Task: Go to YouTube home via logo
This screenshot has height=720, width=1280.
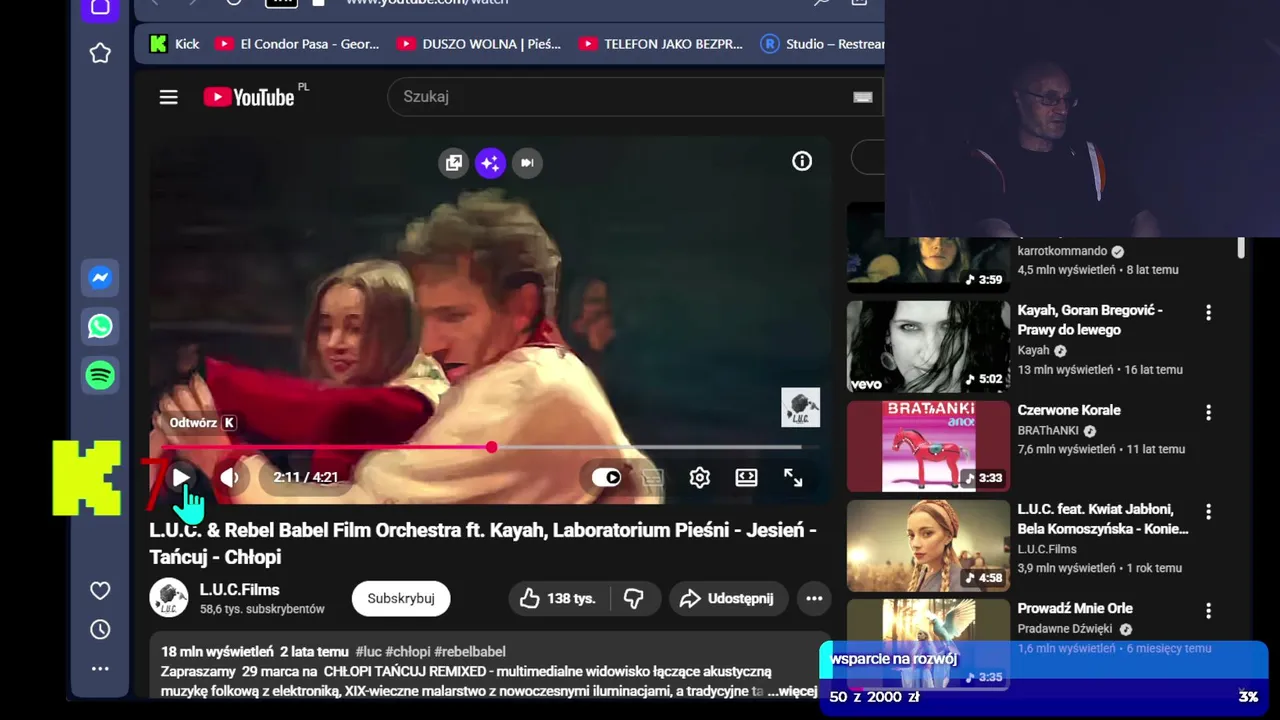Action: tap(250, 97)
